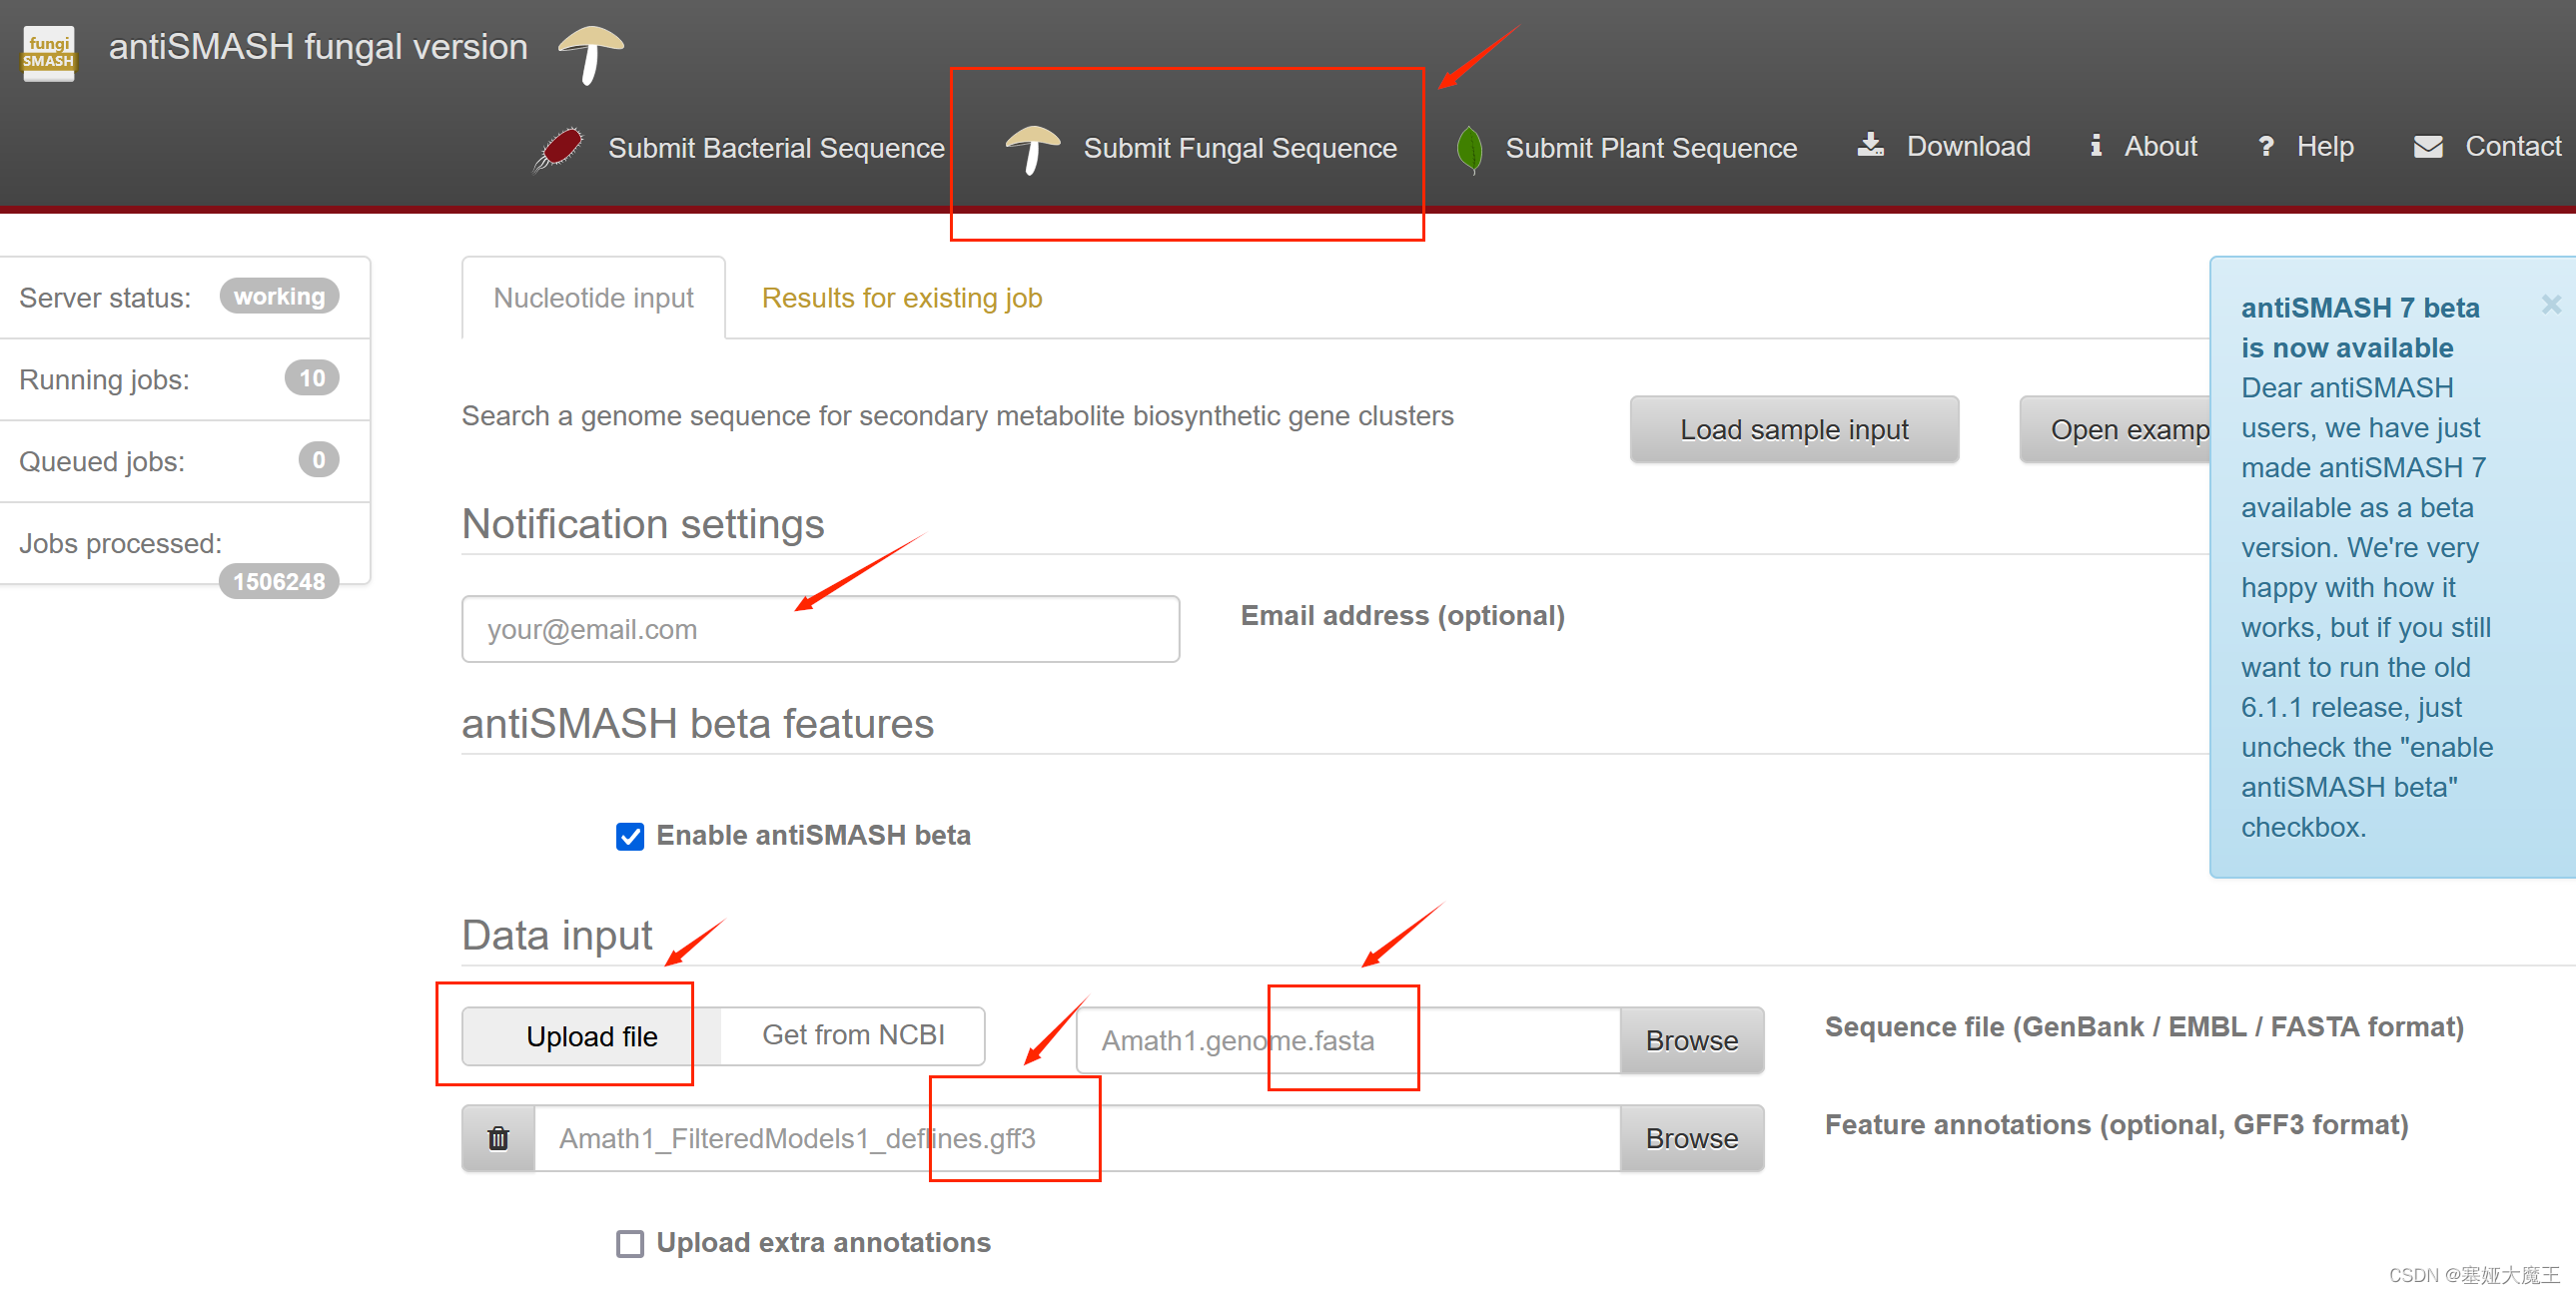Switch to Get from NCBI option
This screenshot has width=2576, height=1294.
[852, 1035]
